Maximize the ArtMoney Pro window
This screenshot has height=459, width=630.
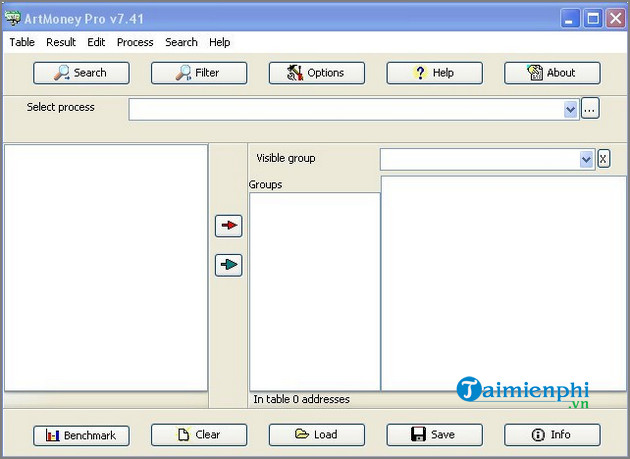coord(593,18)
